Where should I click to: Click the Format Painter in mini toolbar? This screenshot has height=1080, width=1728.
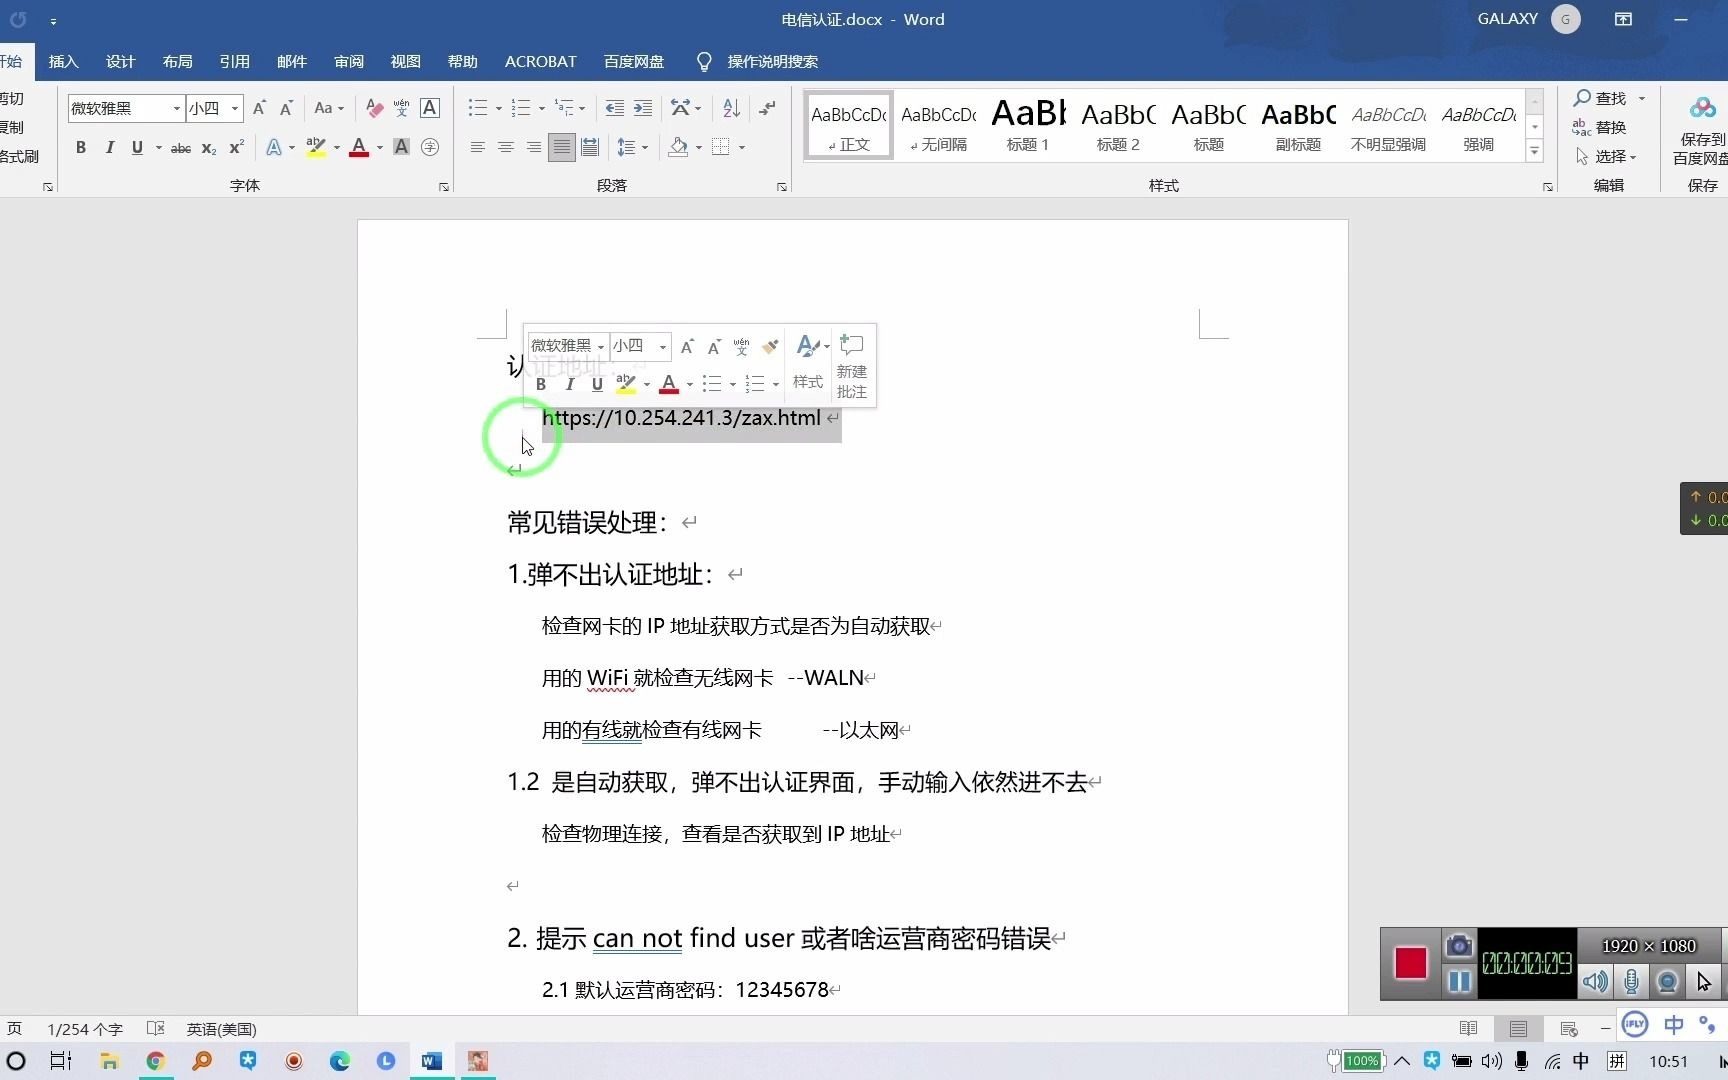click(x=770, y=347)
